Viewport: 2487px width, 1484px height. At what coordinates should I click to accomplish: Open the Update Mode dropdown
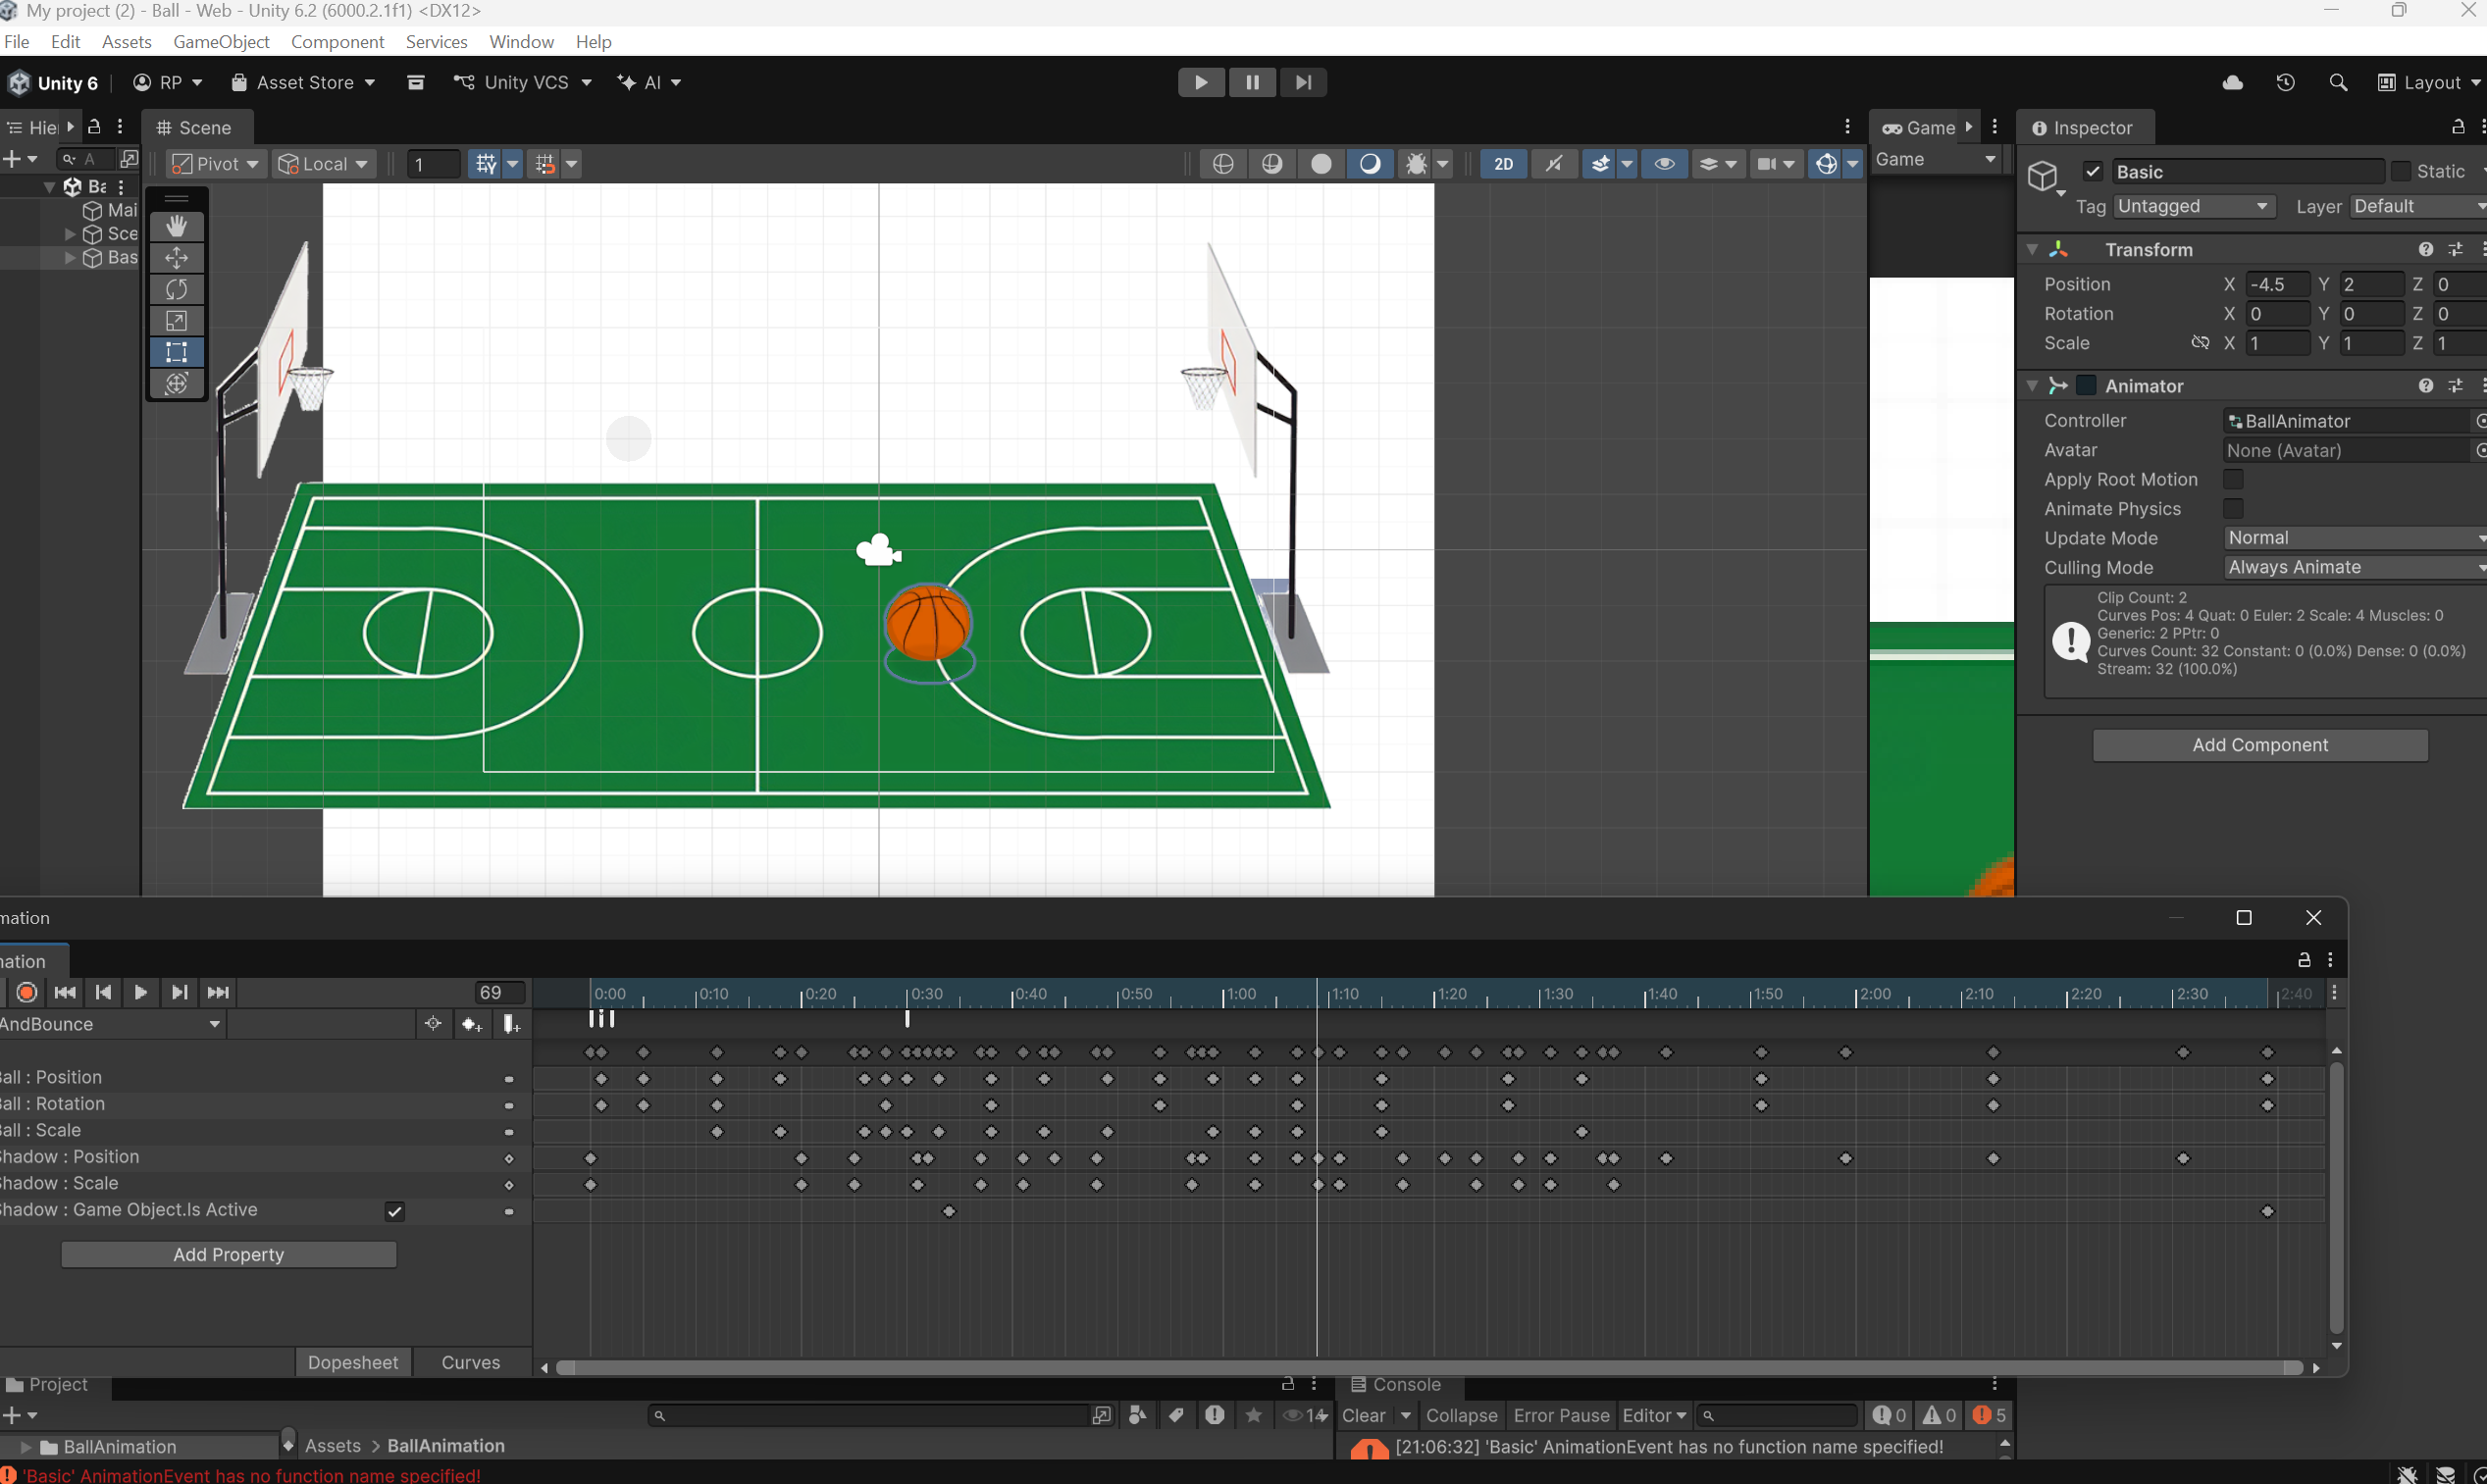pos(2355,538)
